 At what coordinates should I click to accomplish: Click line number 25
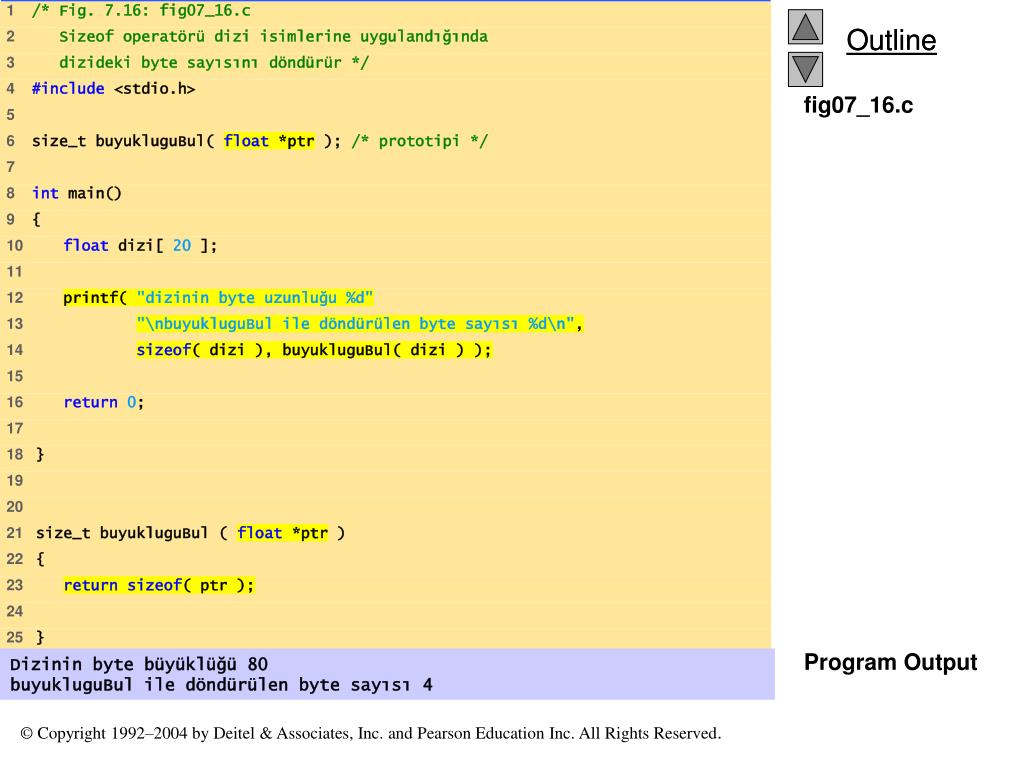pyautogui.click(x=14, y=637)
